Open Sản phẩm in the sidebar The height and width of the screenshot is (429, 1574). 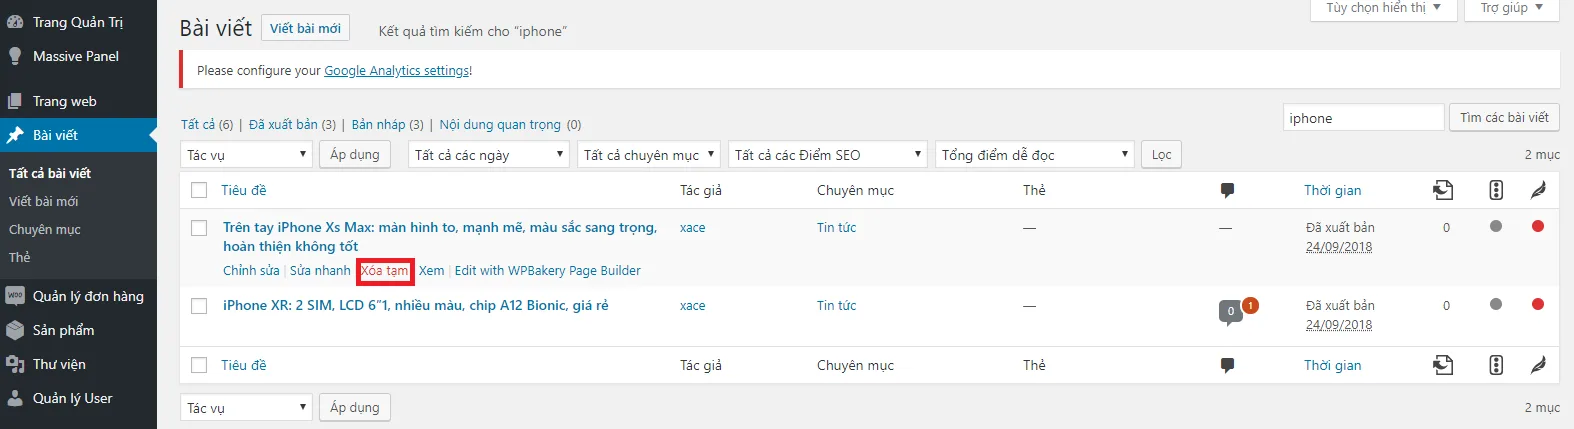pyautogui.click(x=63, y=330)
